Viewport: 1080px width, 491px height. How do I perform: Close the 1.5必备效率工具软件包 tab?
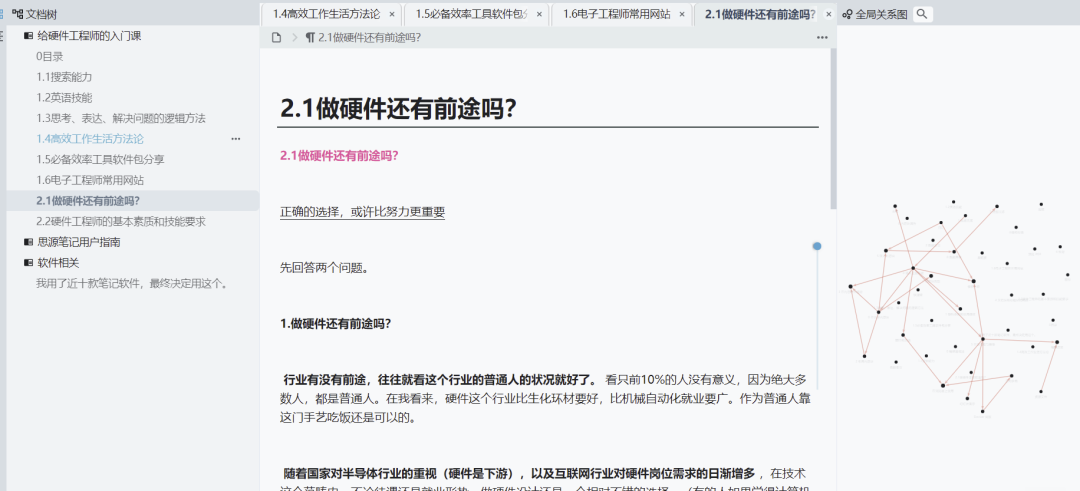539,14
